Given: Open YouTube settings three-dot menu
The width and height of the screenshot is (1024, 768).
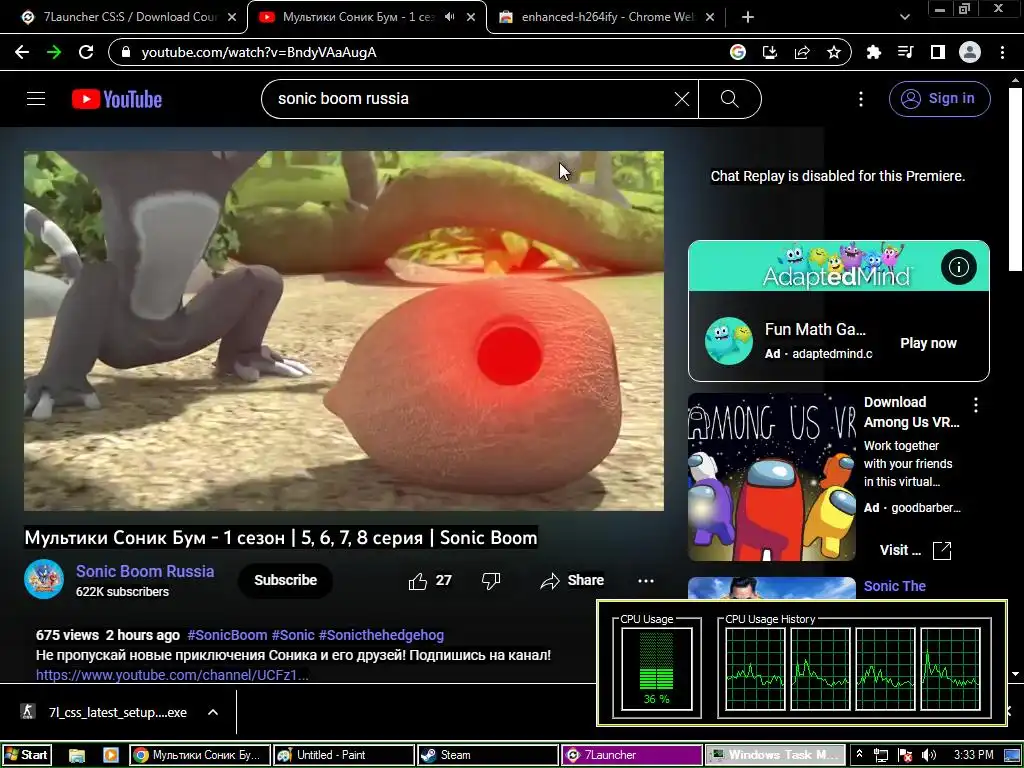Looking at the screenshot, I should pyautogui.click(x=861, y=99).
